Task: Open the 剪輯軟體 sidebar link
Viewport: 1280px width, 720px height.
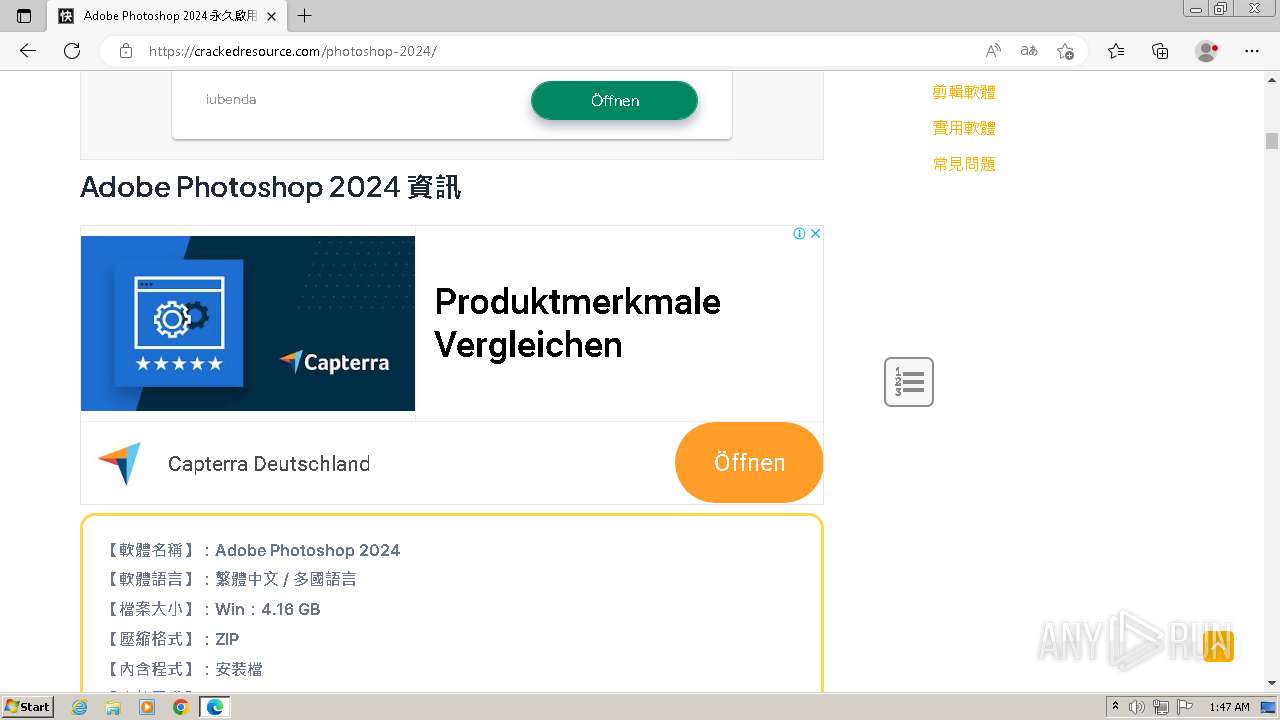Action: (x=964, y=92)
